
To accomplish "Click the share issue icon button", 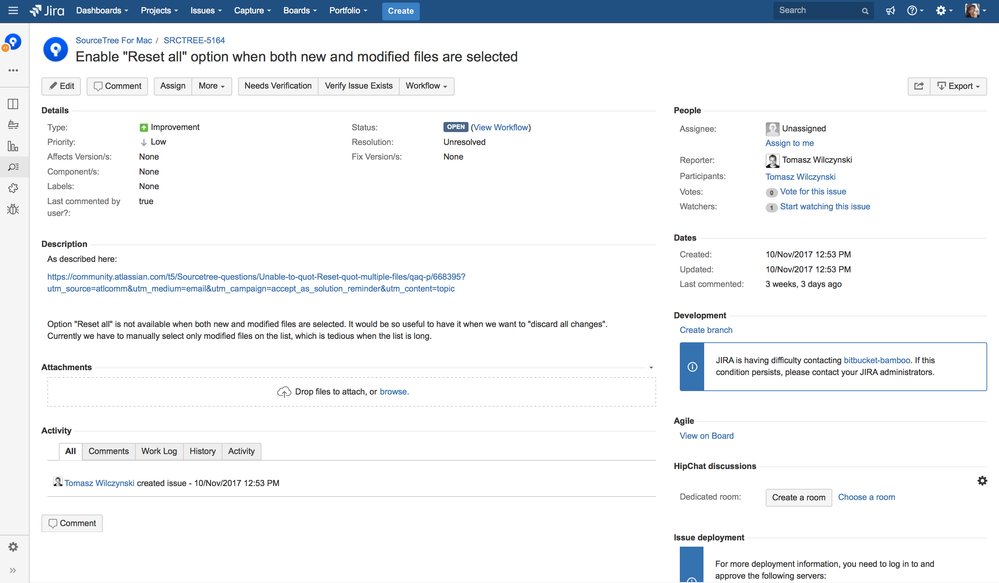I will pos(919,86).
